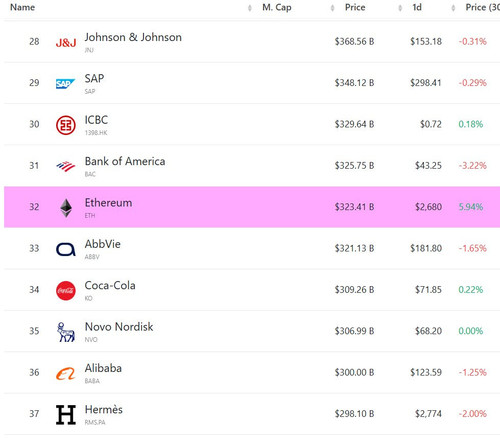Click the Bank of America flag logo

(x=66, y=166)
